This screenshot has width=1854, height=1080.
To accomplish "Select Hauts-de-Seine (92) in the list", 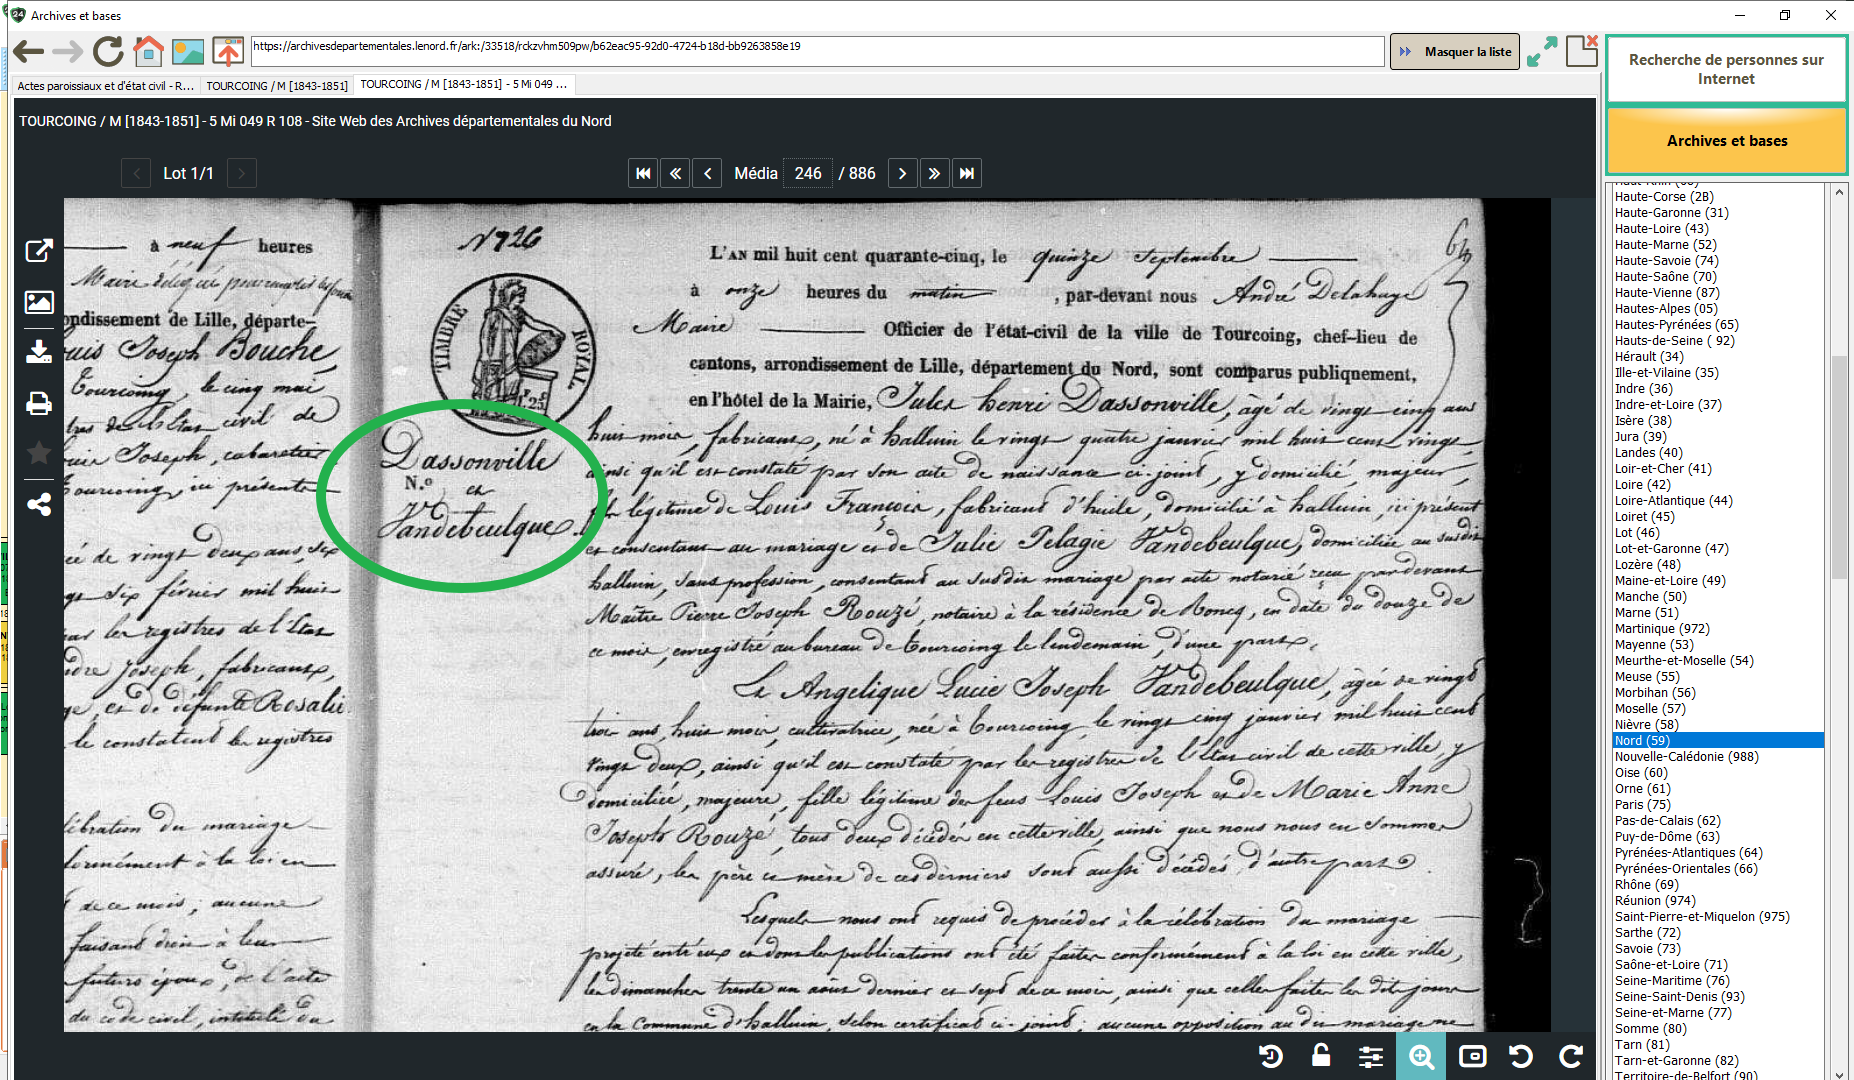I will click(1674, 340).
